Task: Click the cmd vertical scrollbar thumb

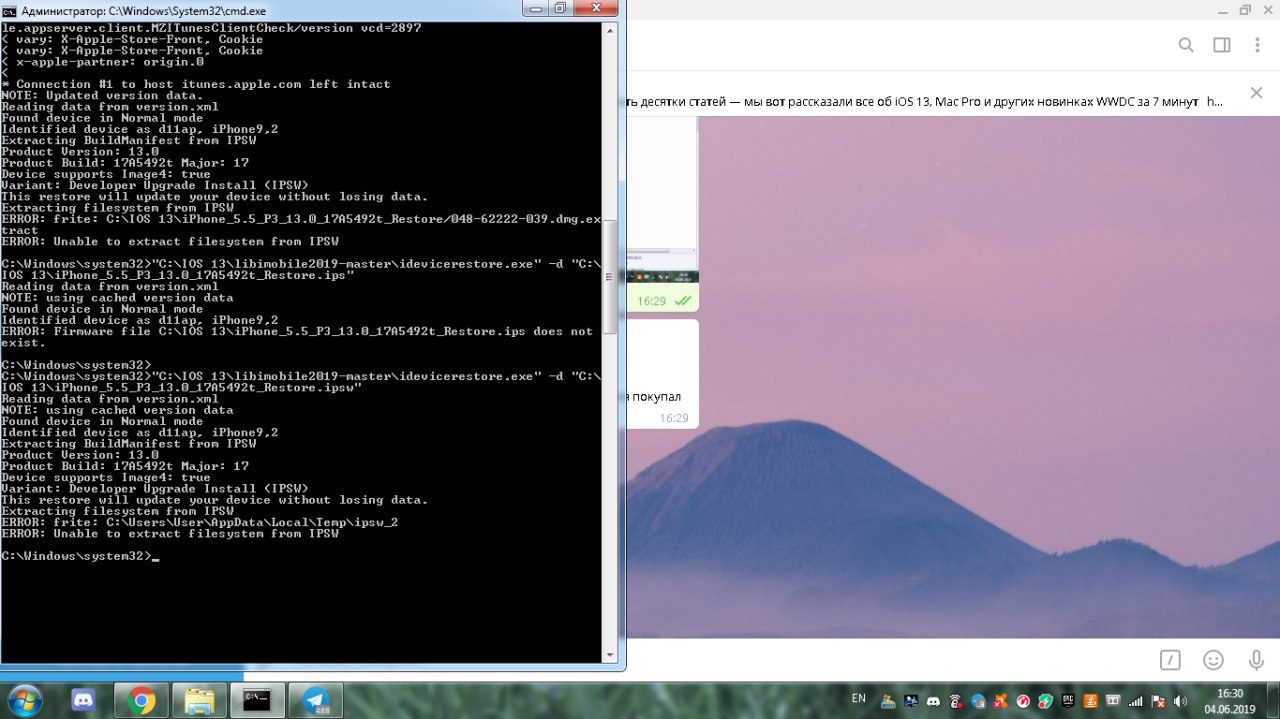Action: point(610,277)
